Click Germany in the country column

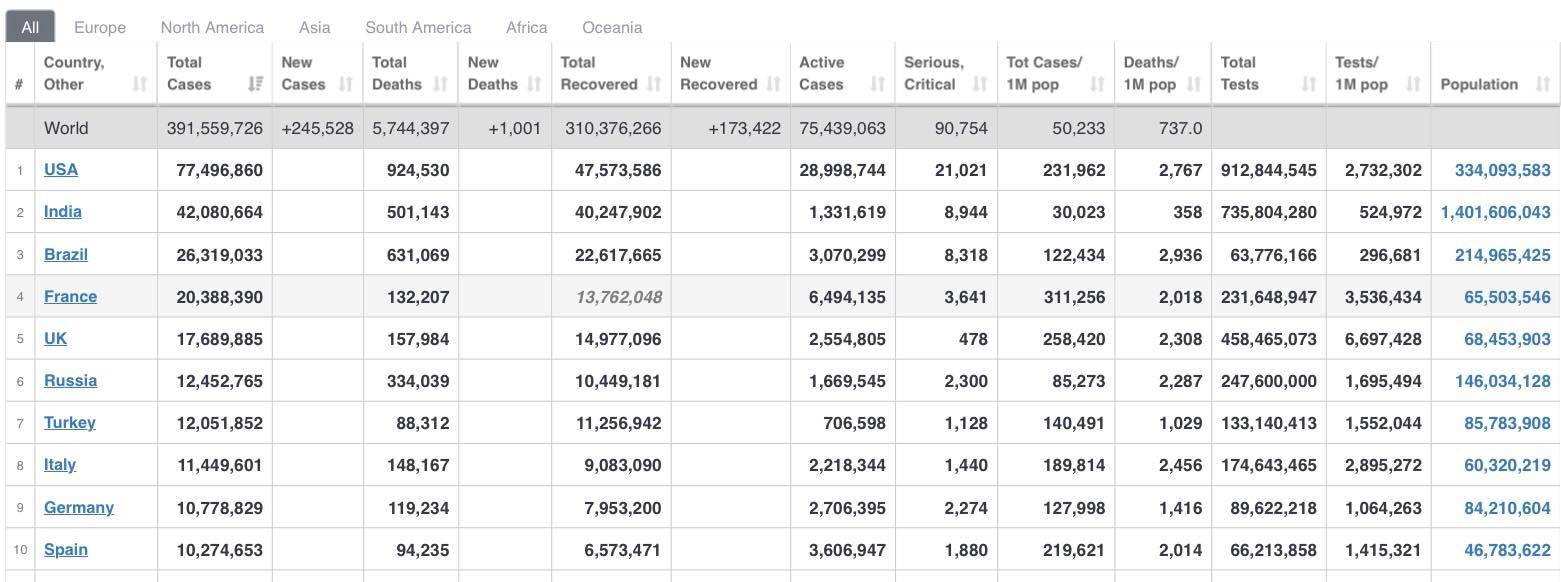79,507
